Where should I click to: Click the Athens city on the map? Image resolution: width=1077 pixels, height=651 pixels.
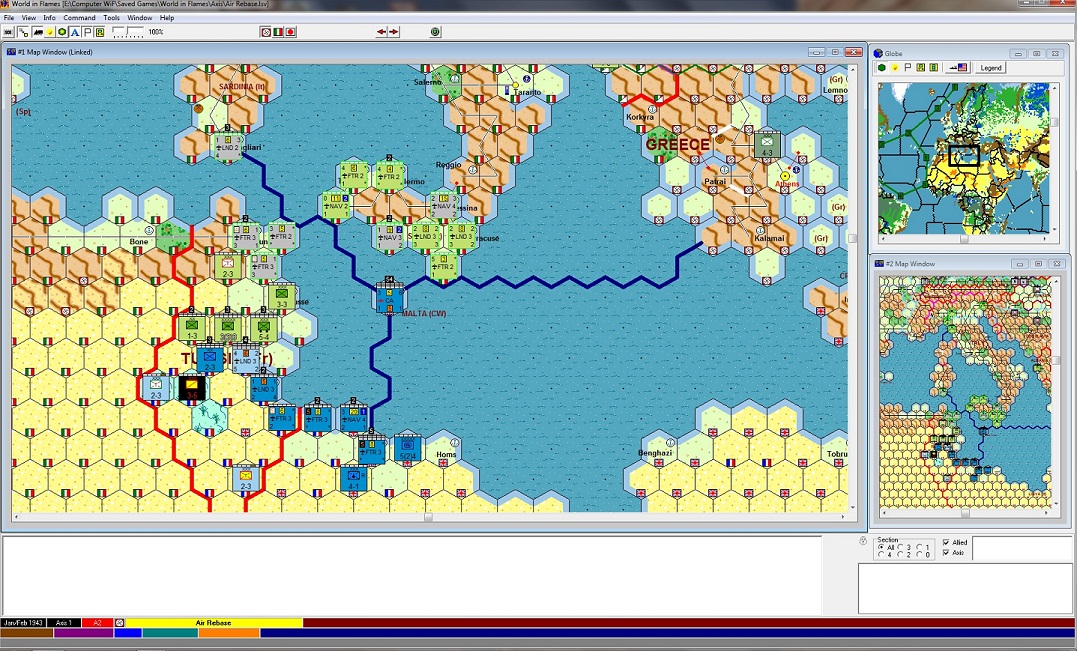[x=785, y=176]
